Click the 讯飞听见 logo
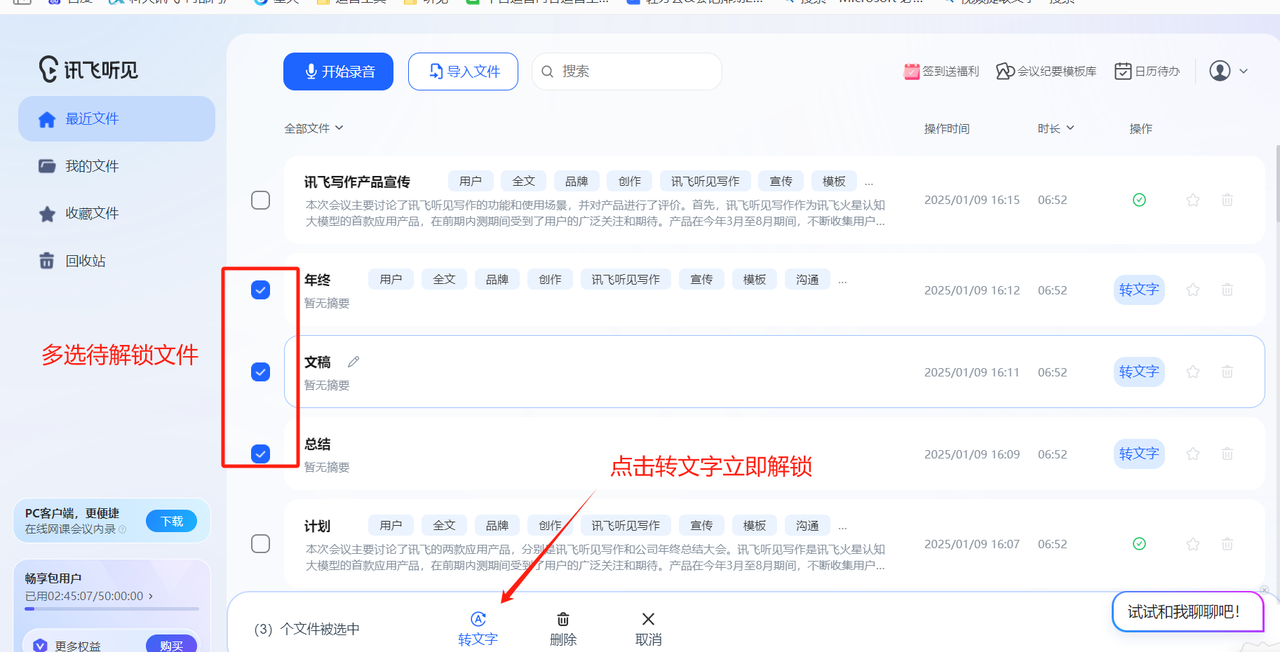1280x652 pixels. (x=88, y=68)
